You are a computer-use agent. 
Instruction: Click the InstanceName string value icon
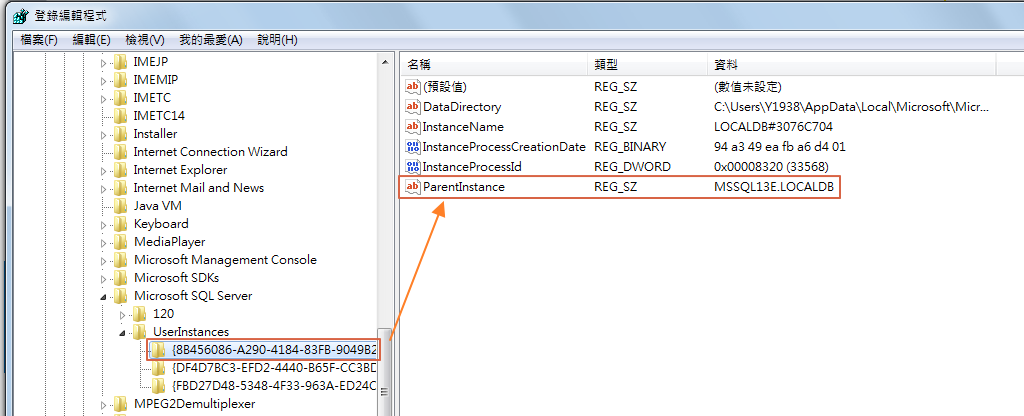coord(412,127)
